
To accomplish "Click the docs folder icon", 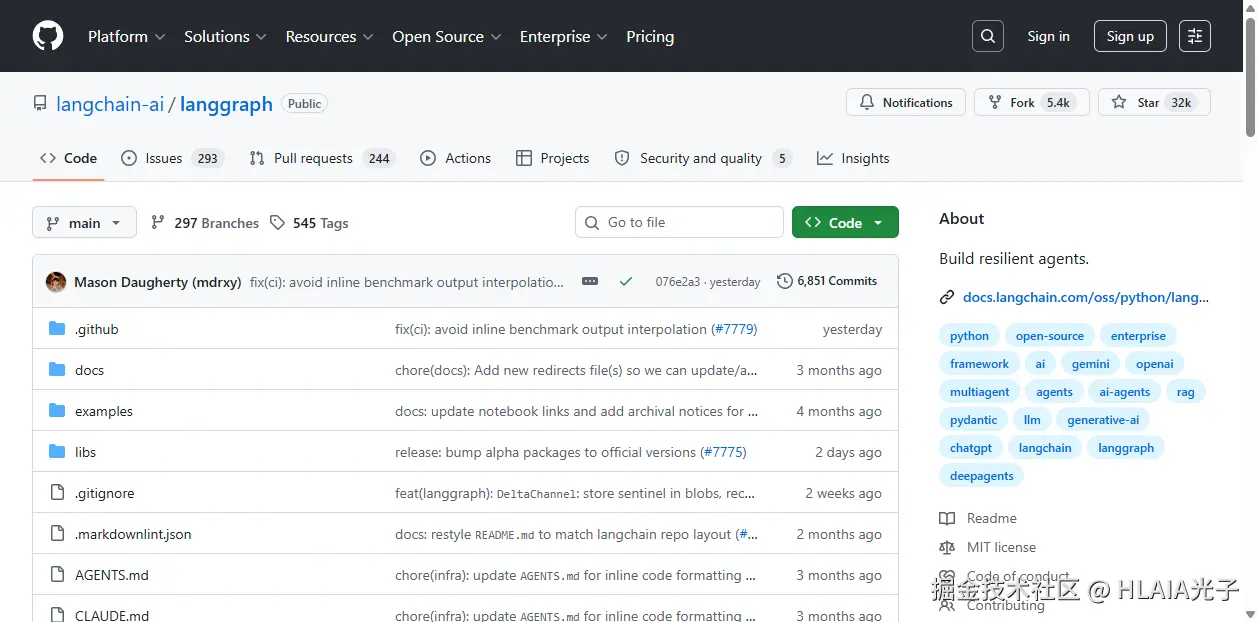I will (57, 370).
